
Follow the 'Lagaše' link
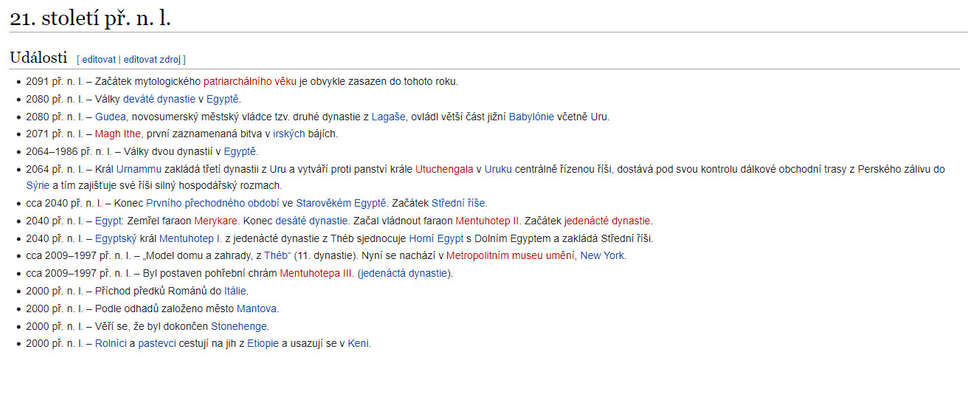(388, 117)
